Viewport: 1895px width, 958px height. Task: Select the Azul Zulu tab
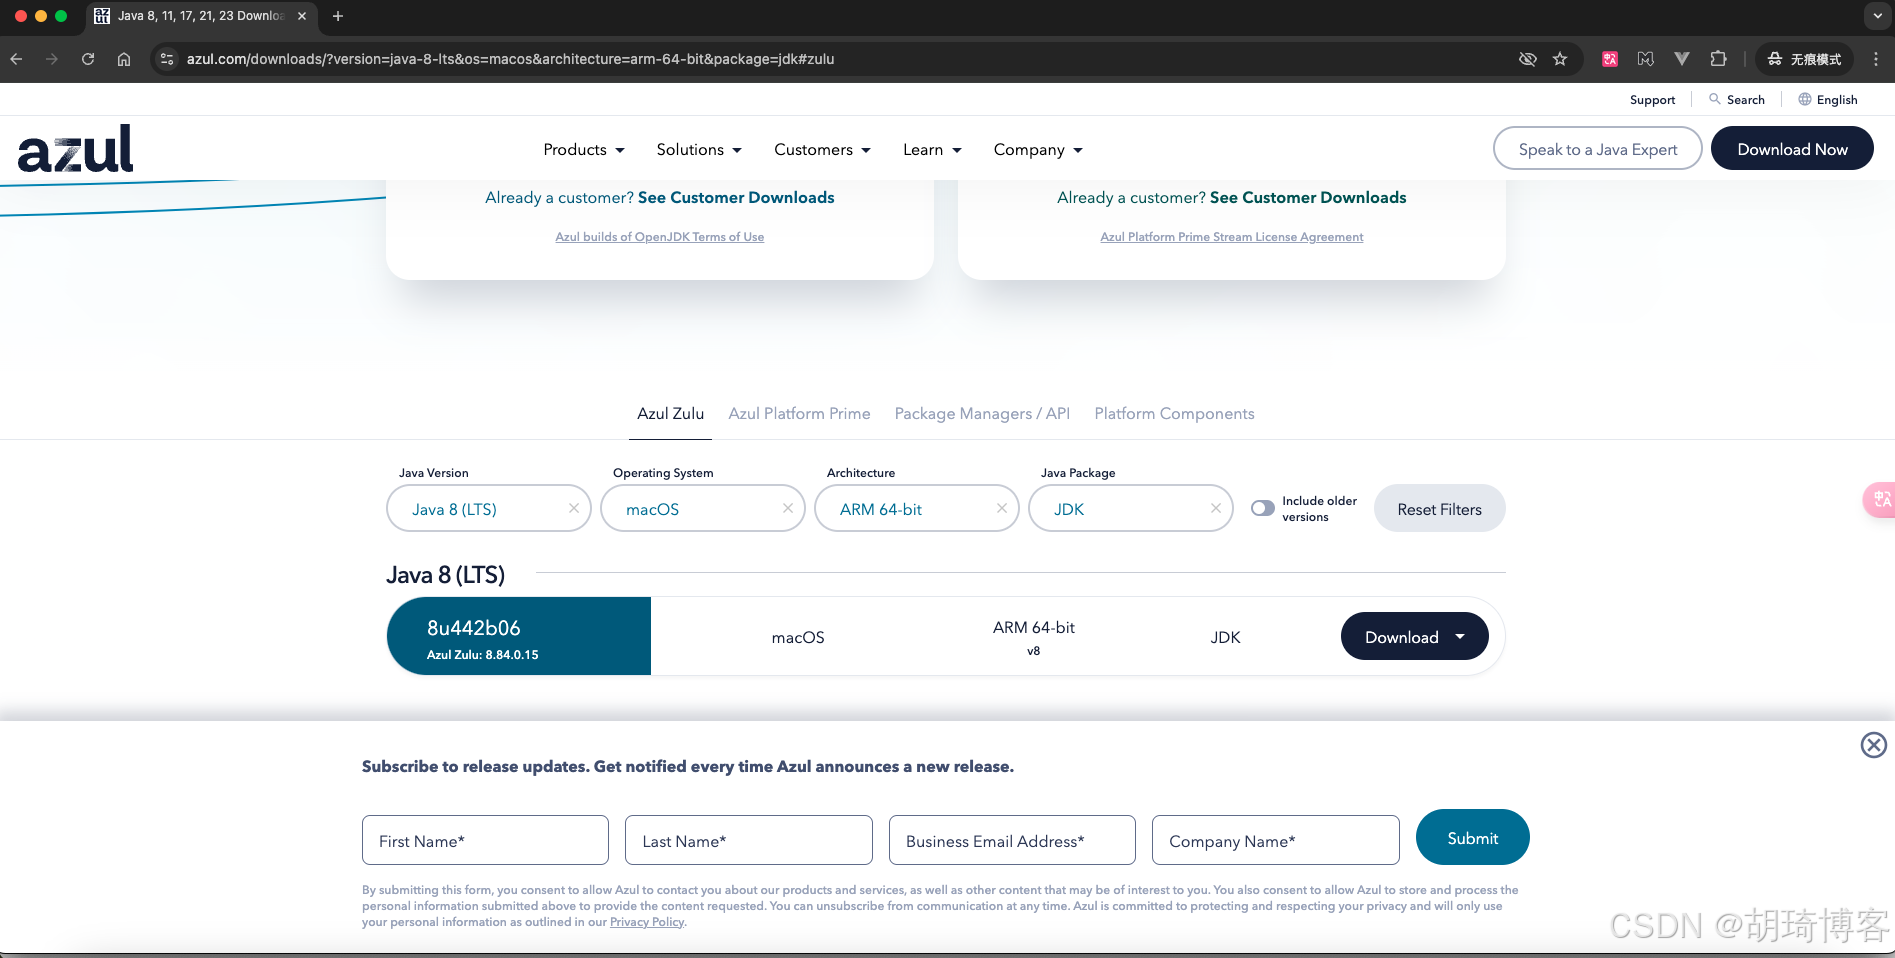click(x=670, y=414)
